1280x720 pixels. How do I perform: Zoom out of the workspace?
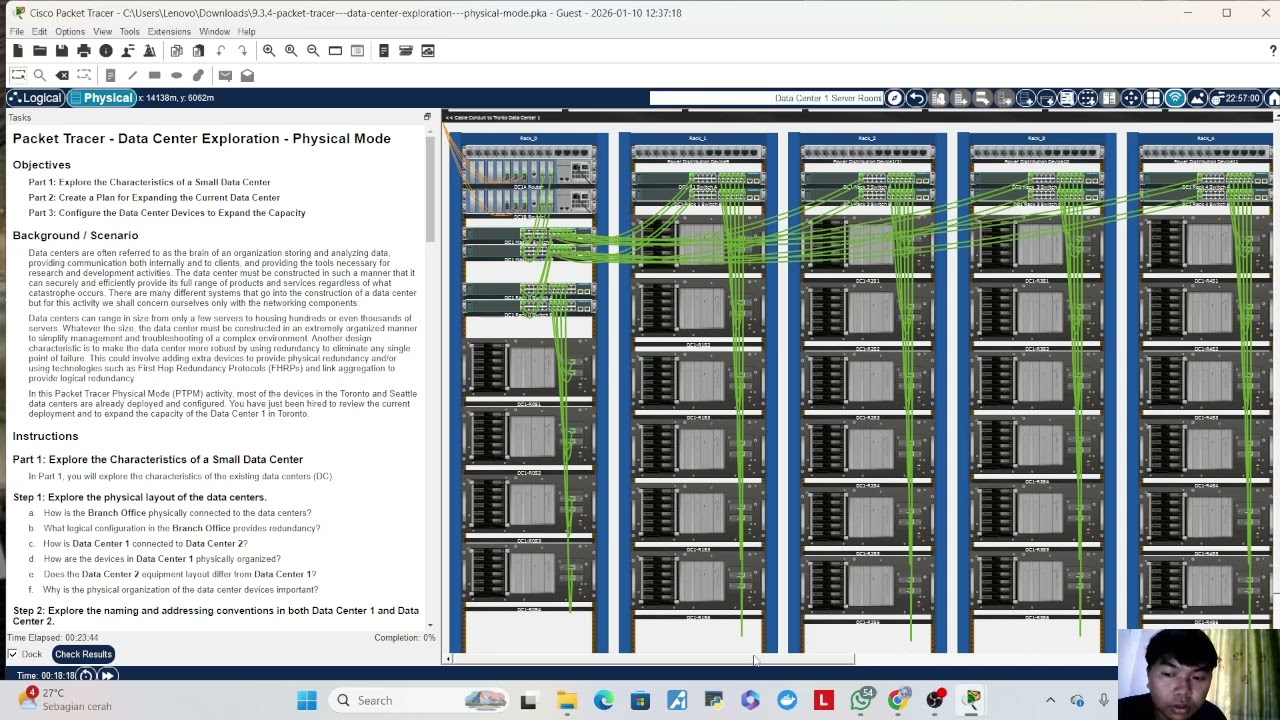[x=313, y=51]
